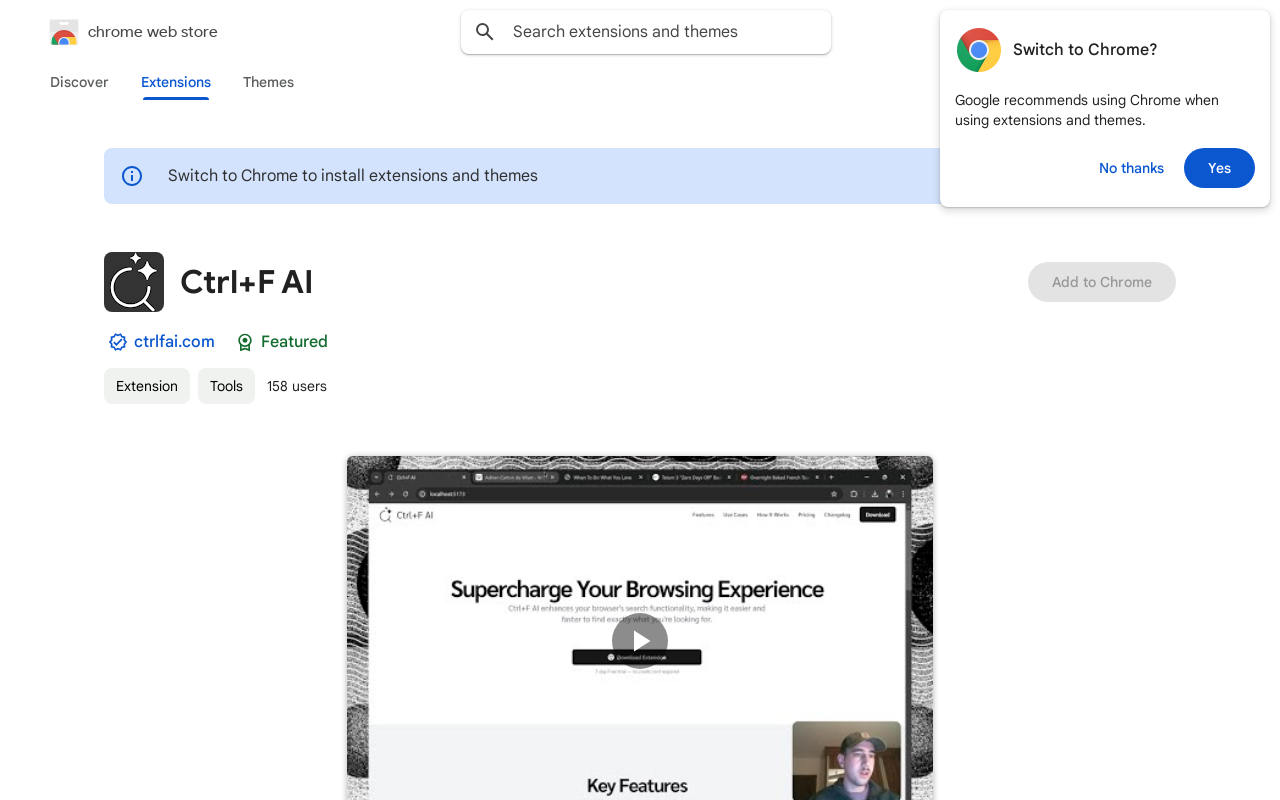Click the Ctrl+F AI extension icon
1280x800 pixels.
tap(134, 282)
